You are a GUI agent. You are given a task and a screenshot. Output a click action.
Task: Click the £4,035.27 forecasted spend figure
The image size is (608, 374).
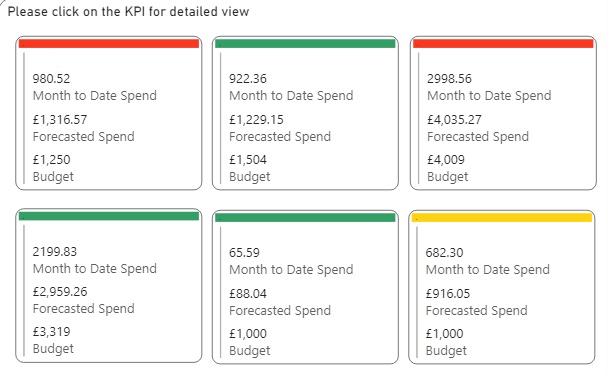(454, 120)
